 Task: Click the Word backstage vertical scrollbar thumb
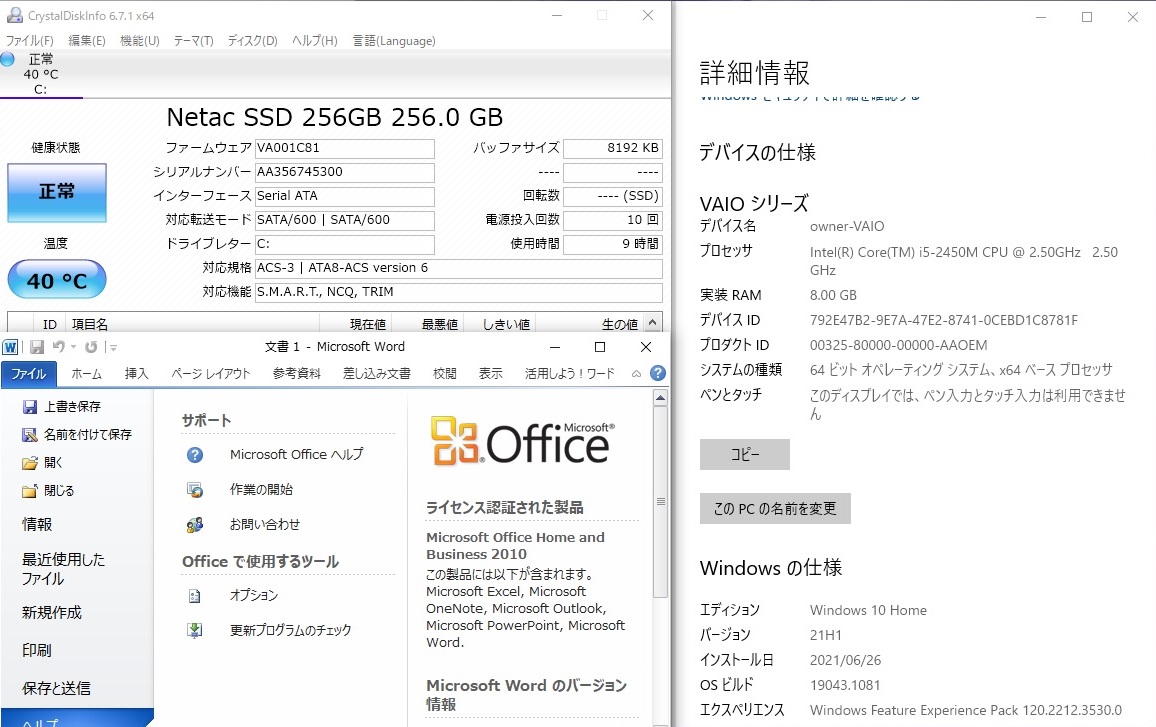point(661,502)
